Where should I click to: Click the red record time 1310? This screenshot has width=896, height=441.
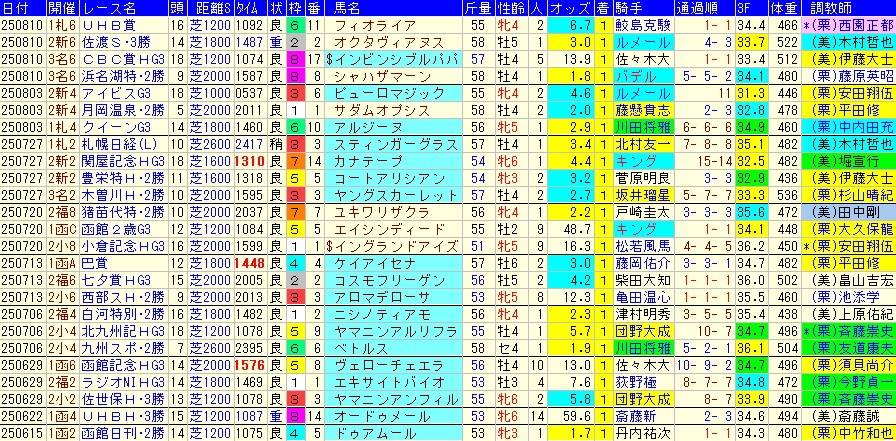point(248,161)
